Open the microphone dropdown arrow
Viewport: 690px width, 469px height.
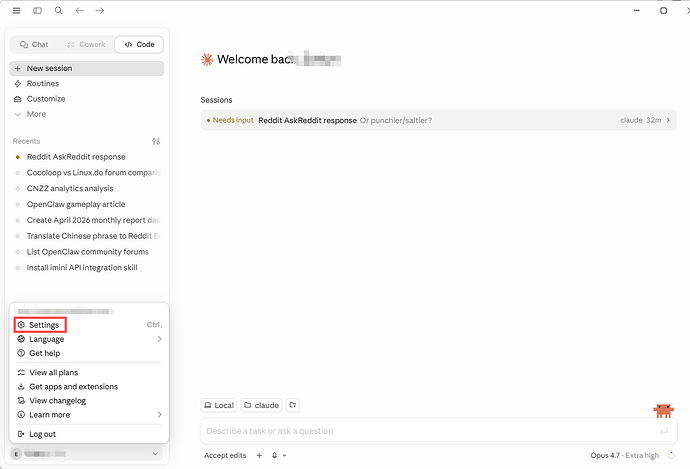285,456
